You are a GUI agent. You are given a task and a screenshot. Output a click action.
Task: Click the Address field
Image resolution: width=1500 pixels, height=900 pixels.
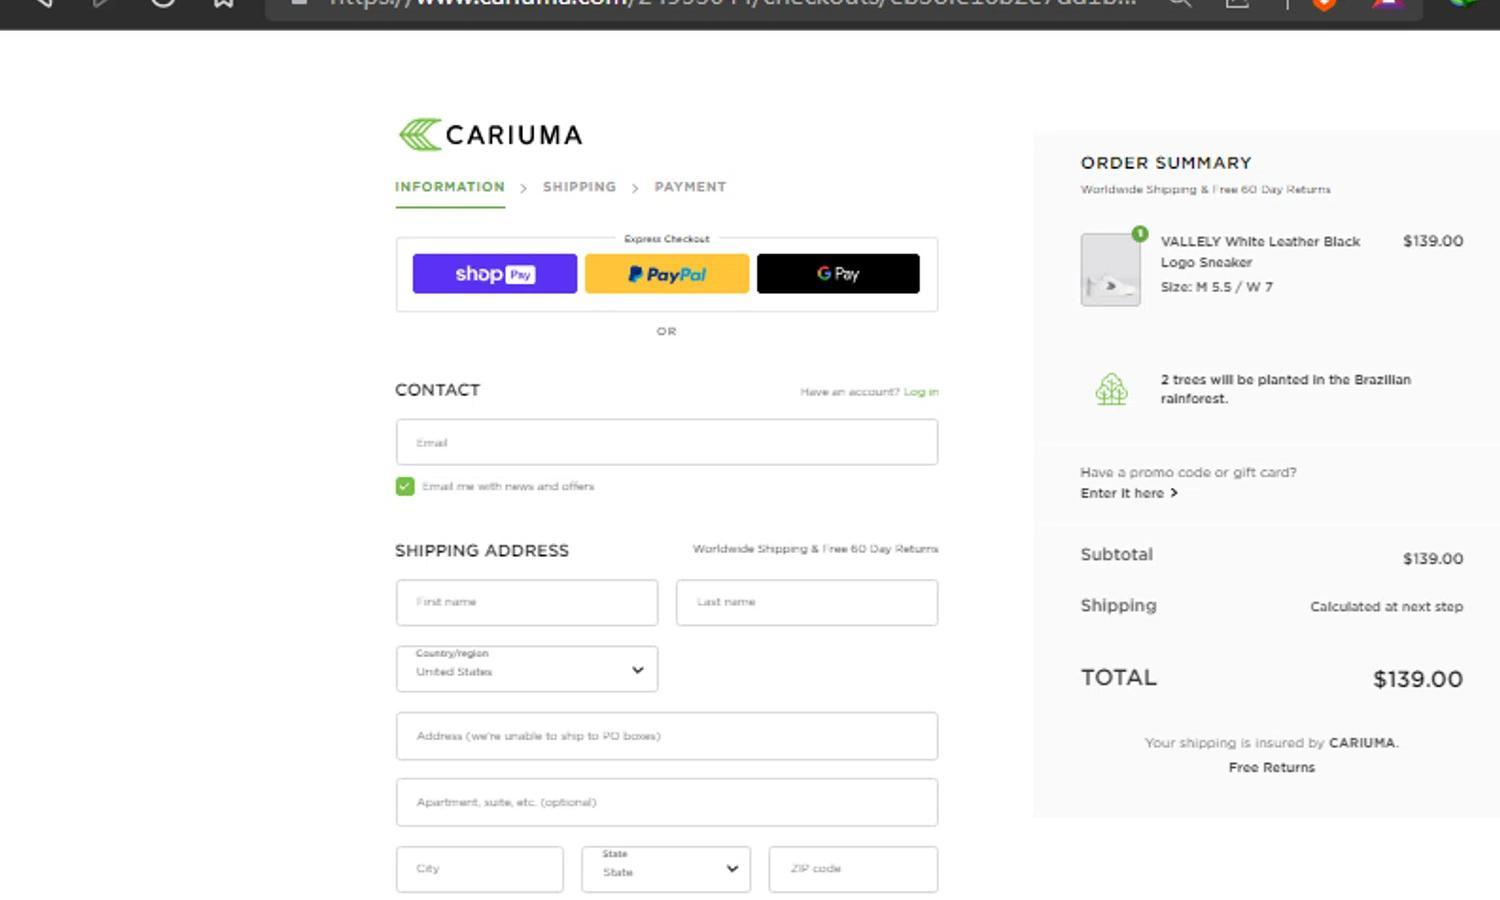point(667,736)
